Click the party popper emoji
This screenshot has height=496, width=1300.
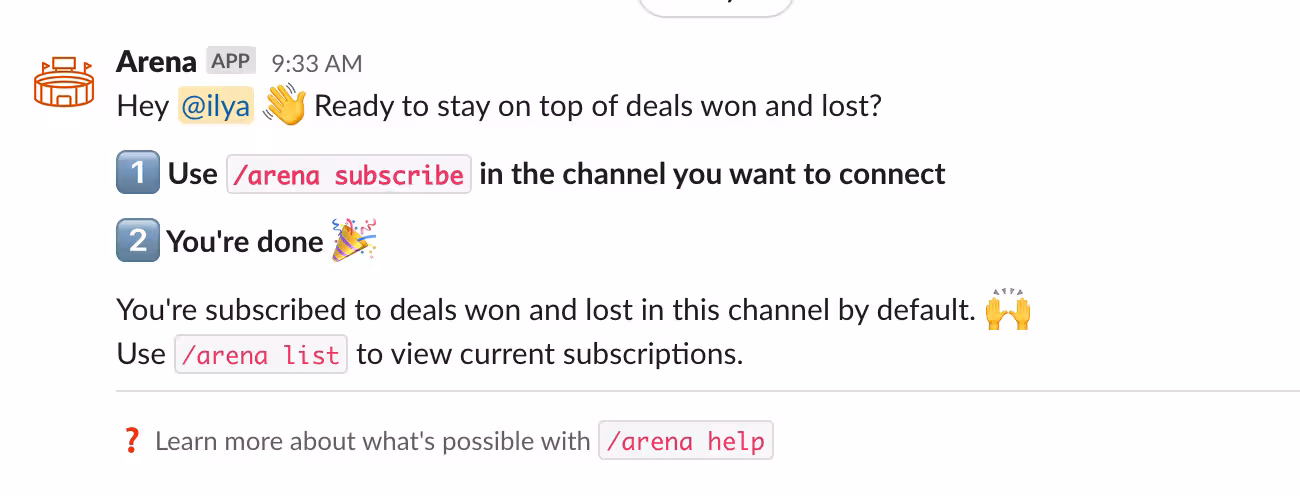click(x=353, y=241)
